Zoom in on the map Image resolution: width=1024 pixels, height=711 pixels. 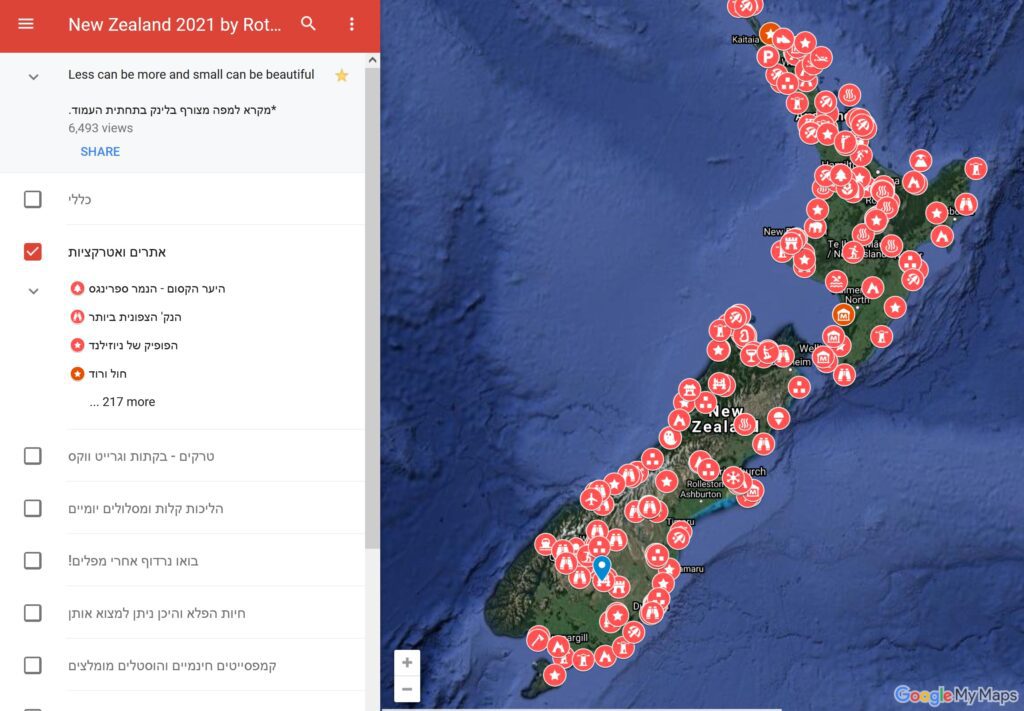pyautogui.click(x=407, y=662)
